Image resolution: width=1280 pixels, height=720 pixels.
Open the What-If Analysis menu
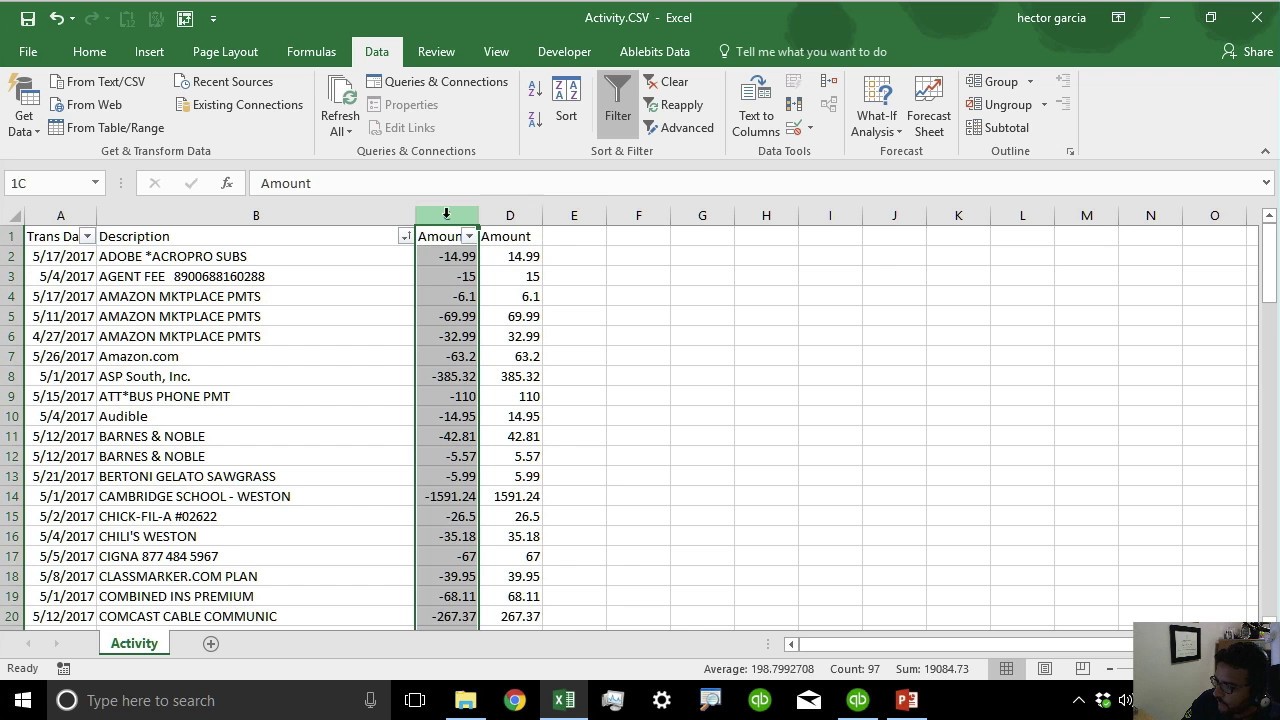877,107
